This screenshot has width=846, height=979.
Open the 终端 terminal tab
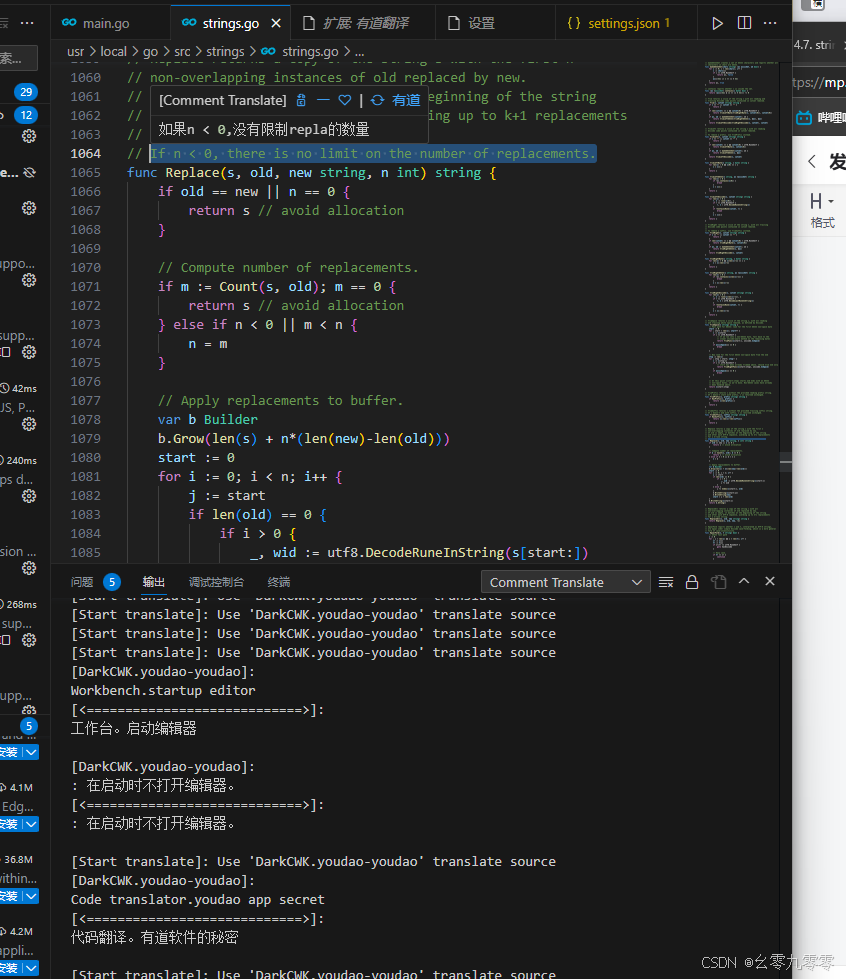pyautogui.click(x=279, y=582)
